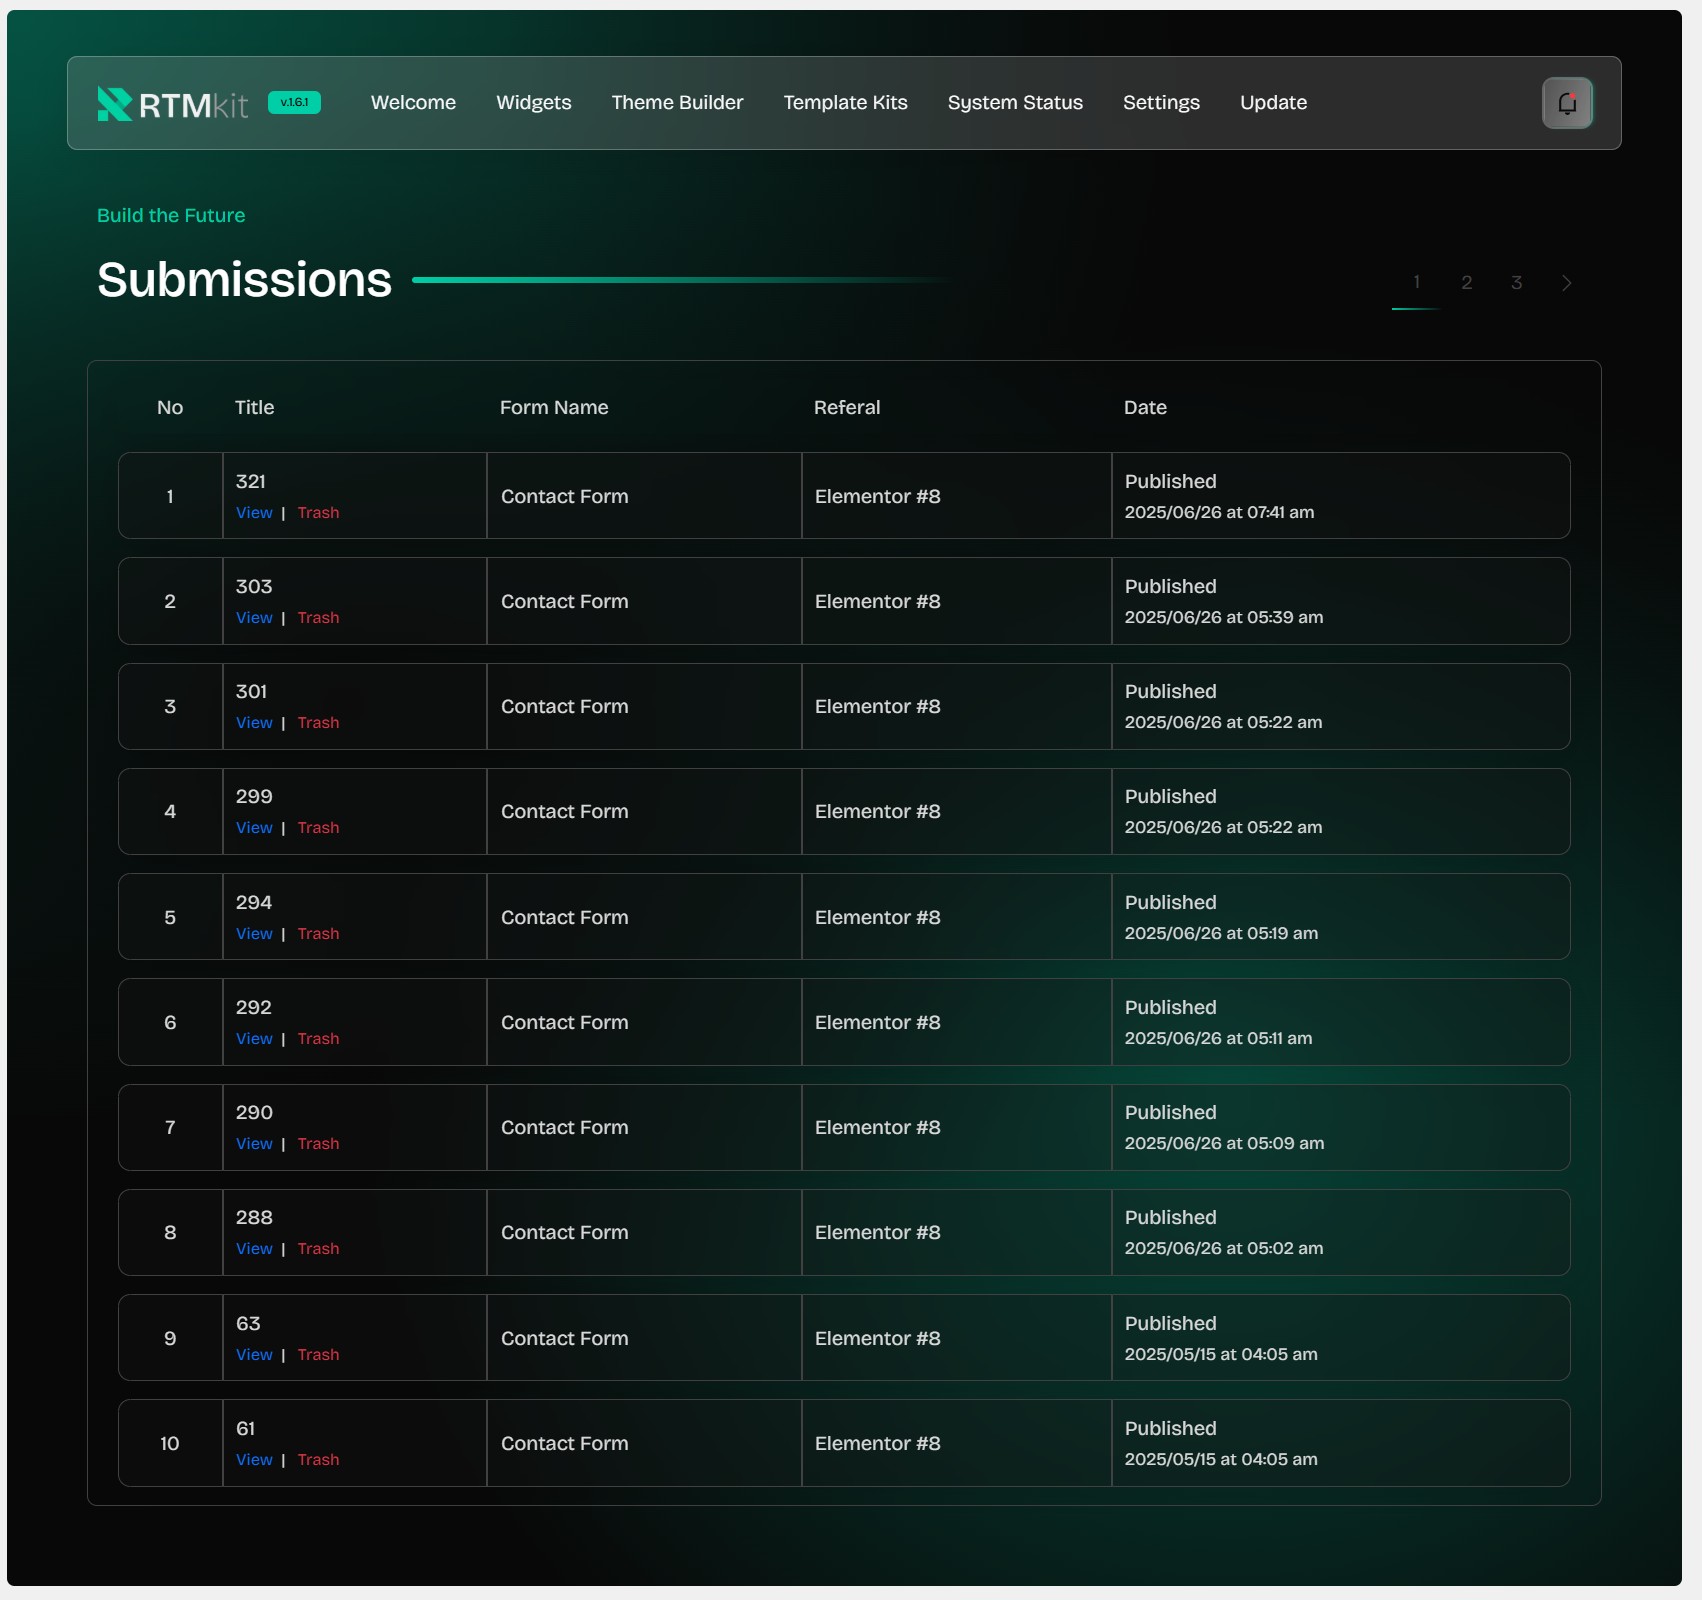View submission 321
The image size is (1702, 1600).
click(254, 513)
